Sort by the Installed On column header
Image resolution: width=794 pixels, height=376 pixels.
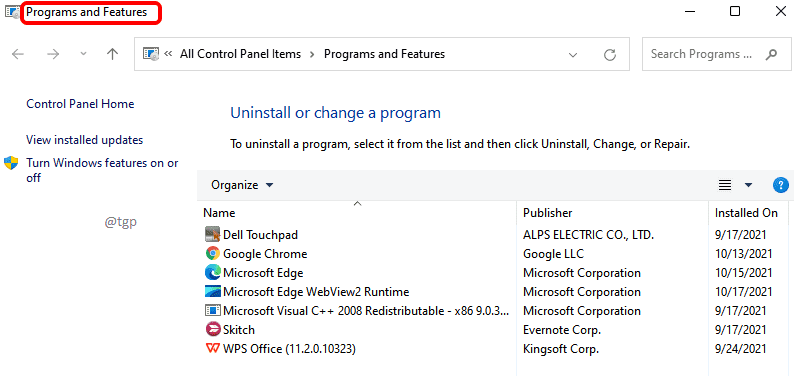746,213
